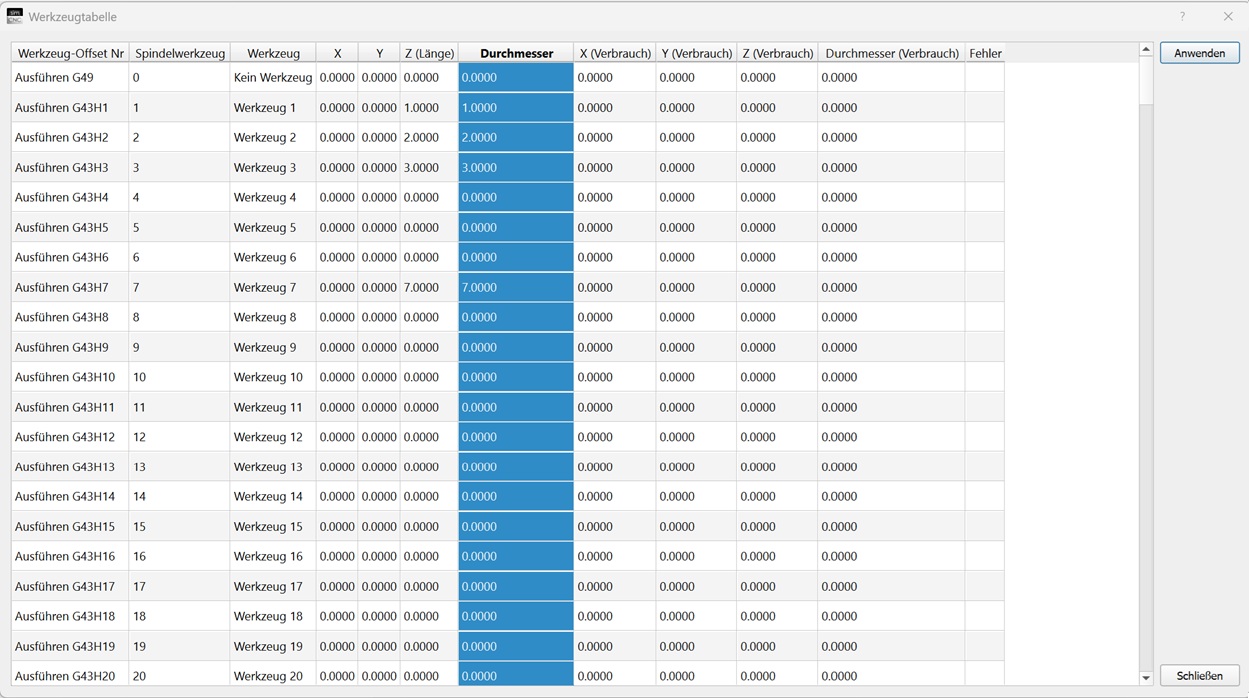Select the Ausführen G43H20 cell
1249x698 pixels.
(x=70, y=676)
